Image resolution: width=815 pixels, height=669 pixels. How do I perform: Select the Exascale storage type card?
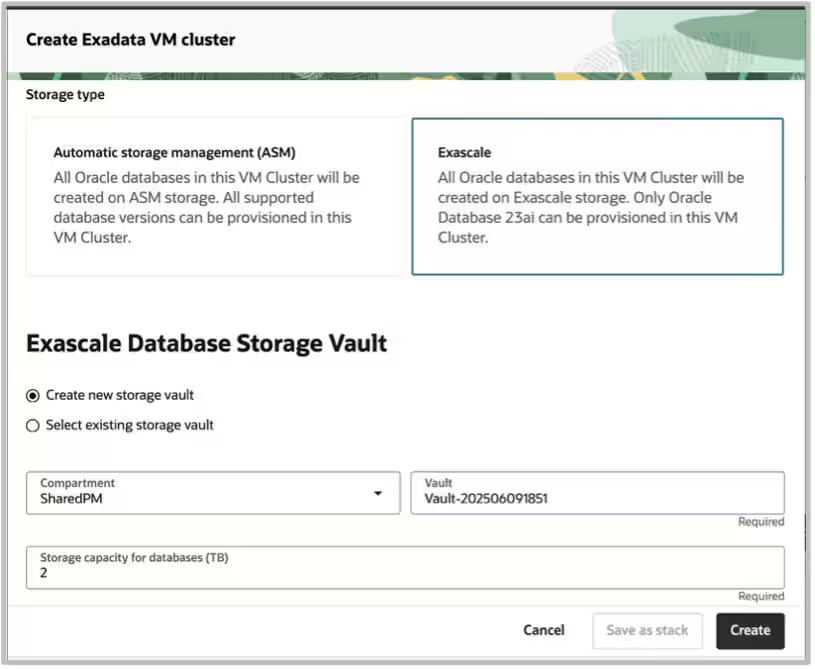click(x=598, y=197)
